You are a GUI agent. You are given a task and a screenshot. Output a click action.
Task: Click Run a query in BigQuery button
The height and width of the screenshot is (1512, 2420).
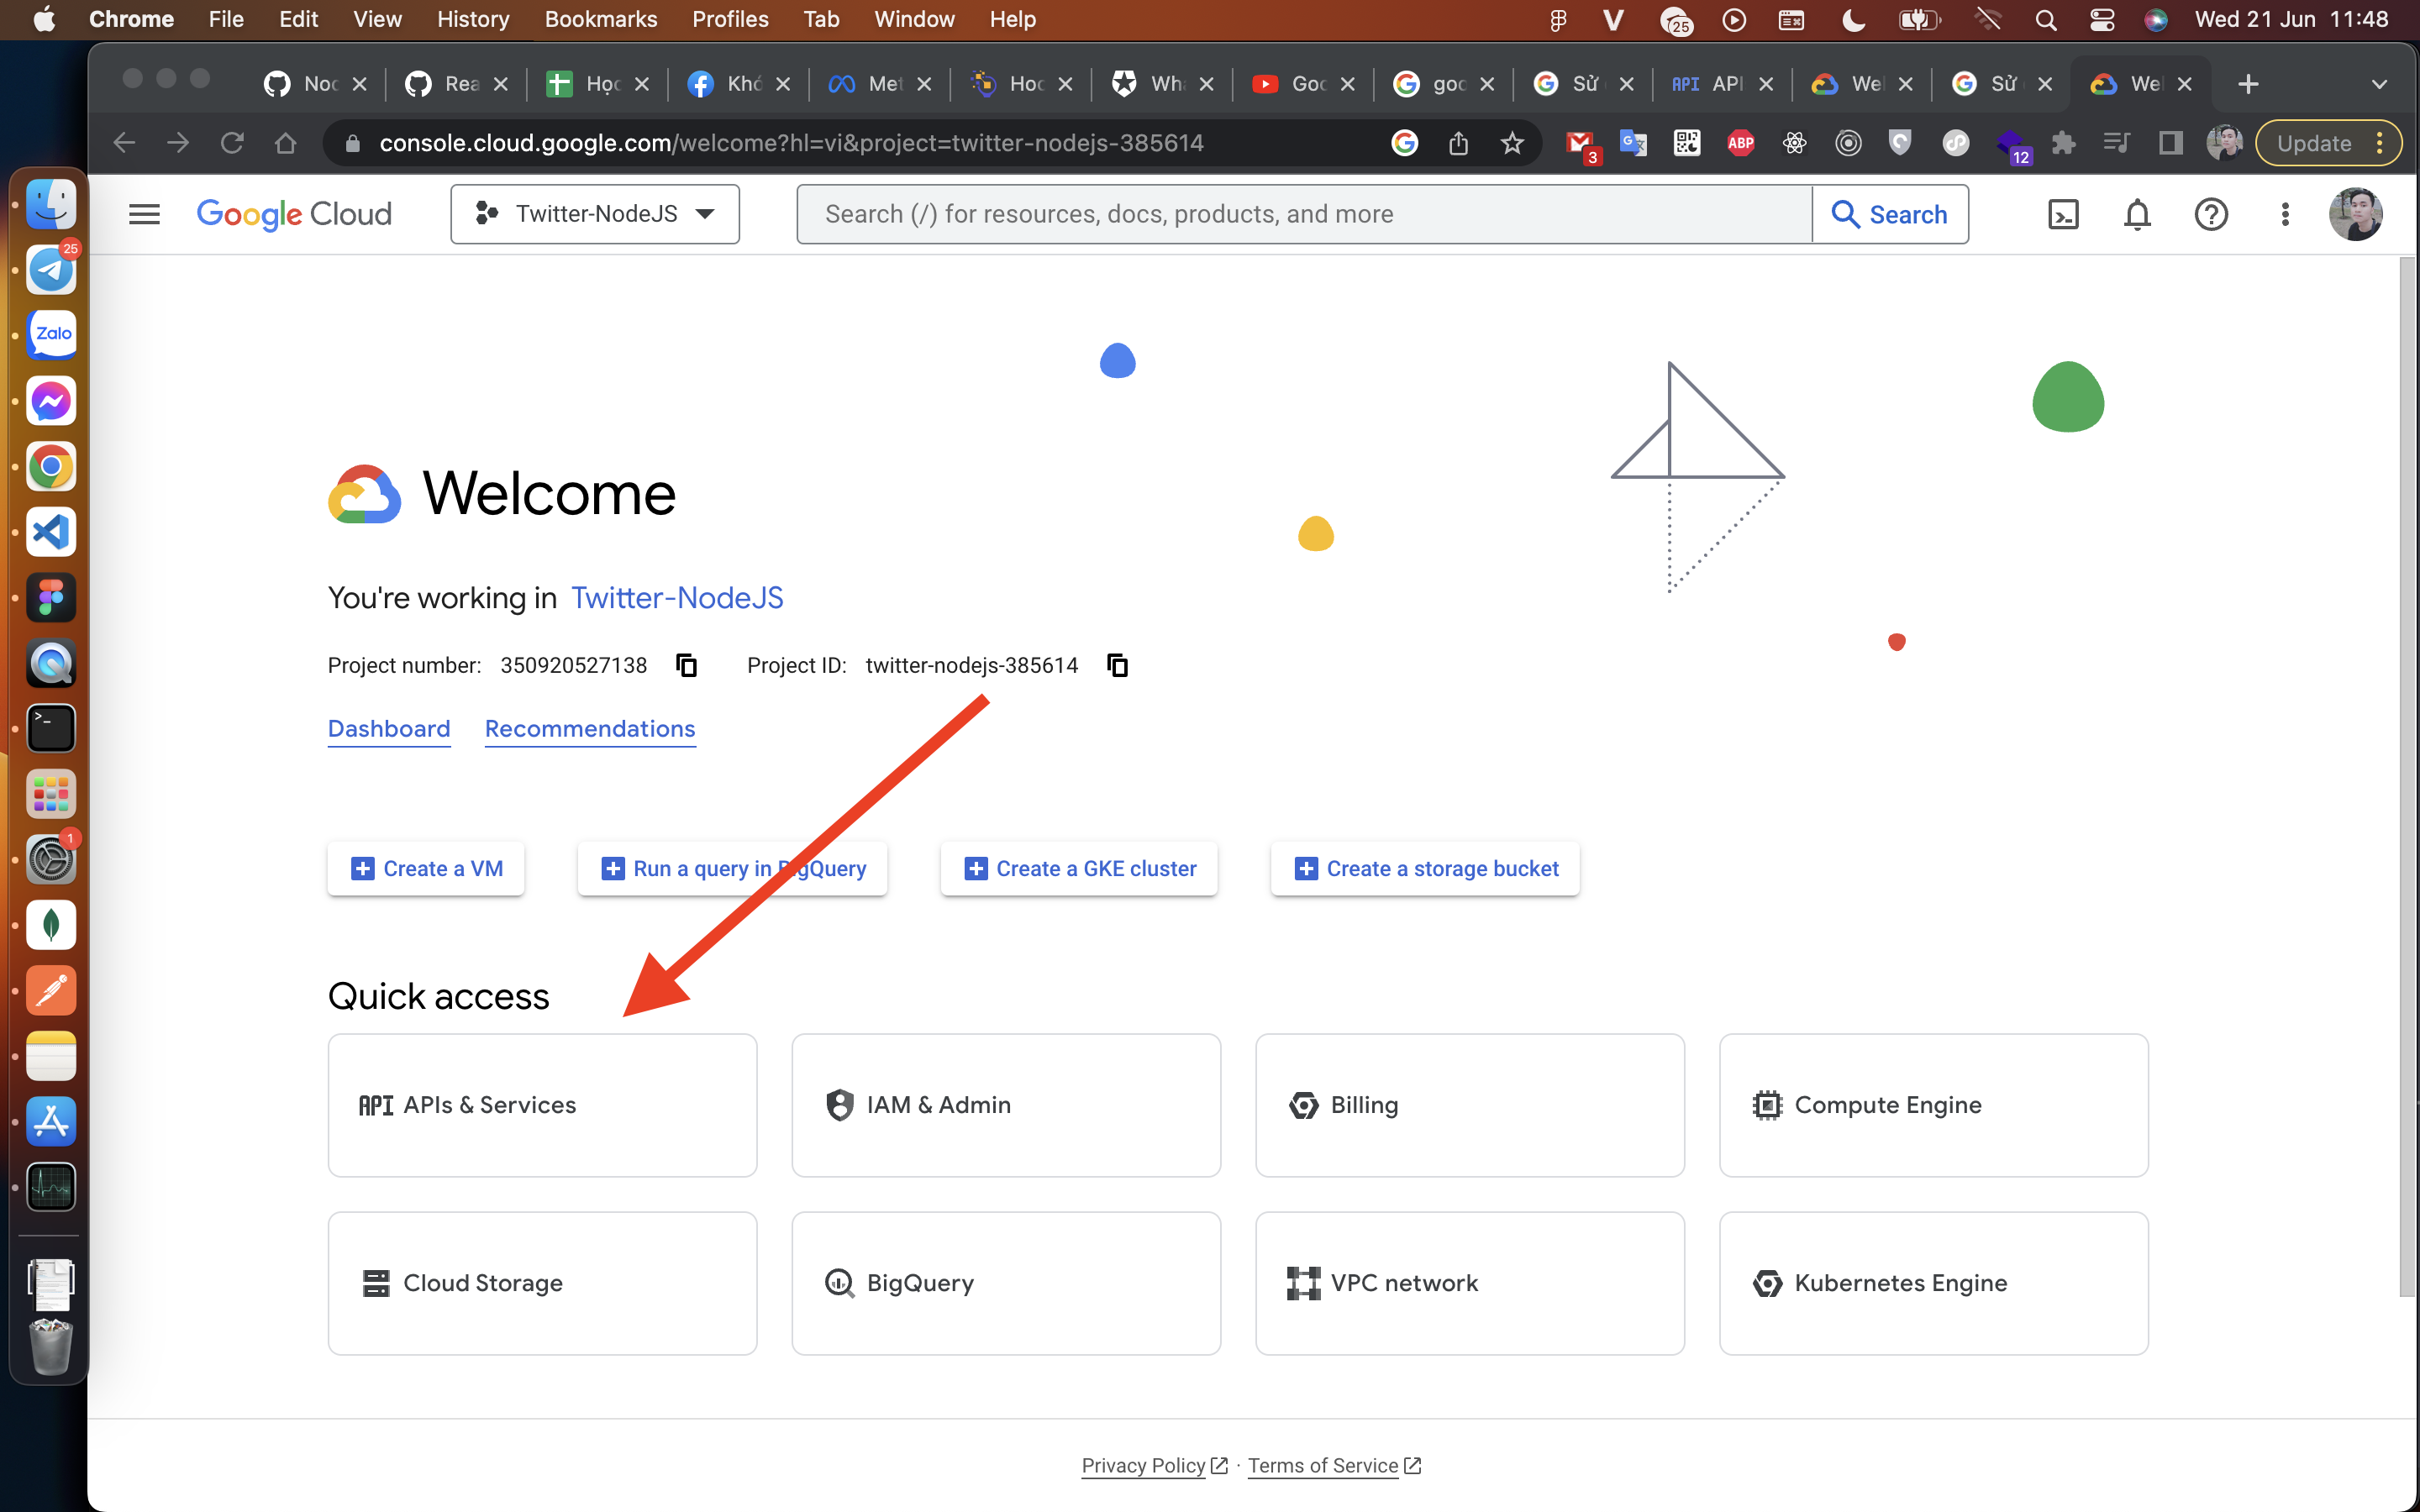[733, 869]
